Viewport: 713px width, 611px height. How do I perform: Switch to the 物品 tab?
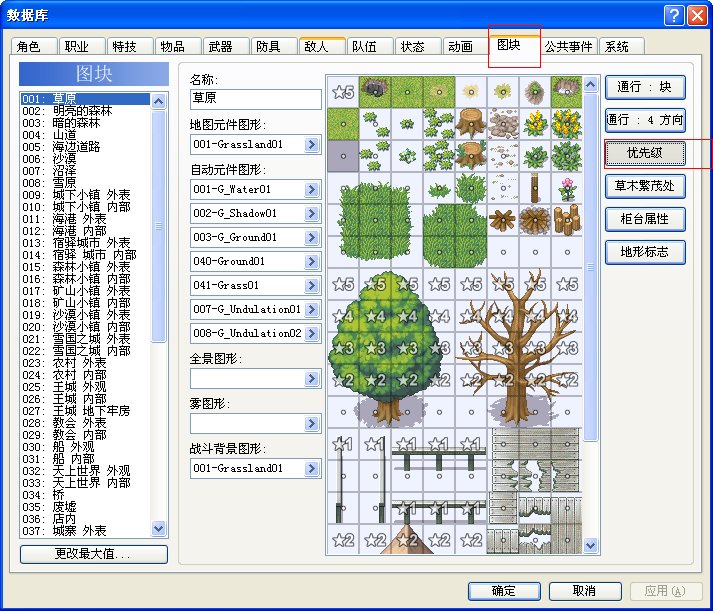tap(178, 46)
